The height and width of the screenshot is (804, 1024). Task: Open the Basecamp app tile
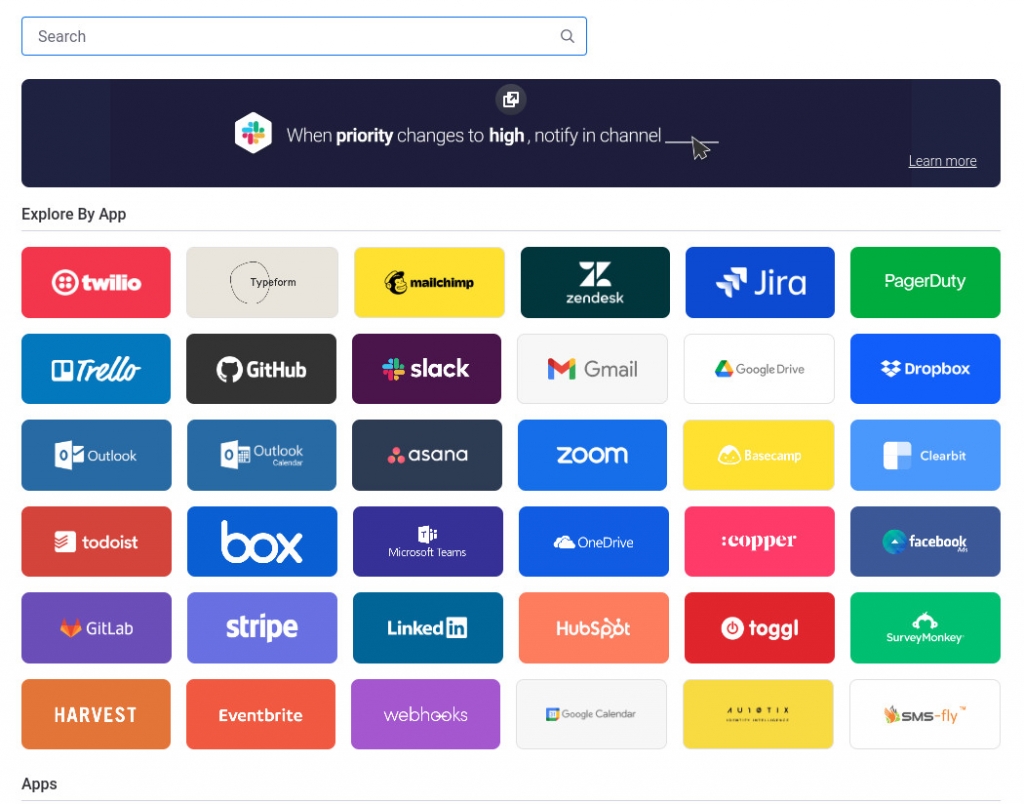coord(759,455)
